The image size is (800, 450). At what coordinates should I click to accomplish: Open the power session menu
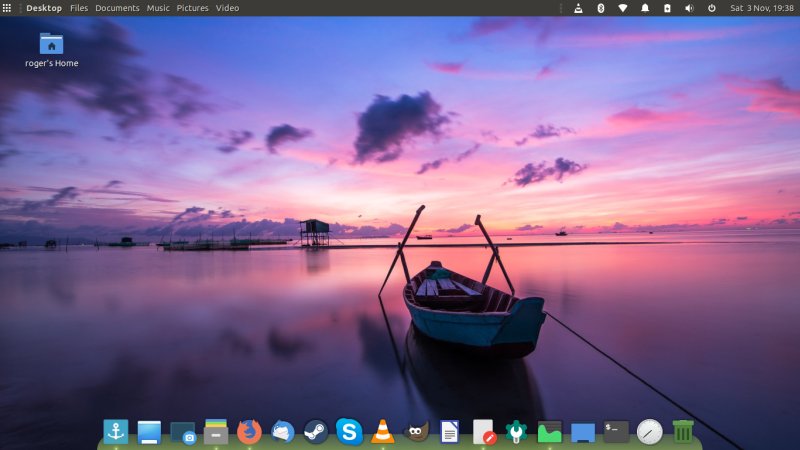coord(711,8)
